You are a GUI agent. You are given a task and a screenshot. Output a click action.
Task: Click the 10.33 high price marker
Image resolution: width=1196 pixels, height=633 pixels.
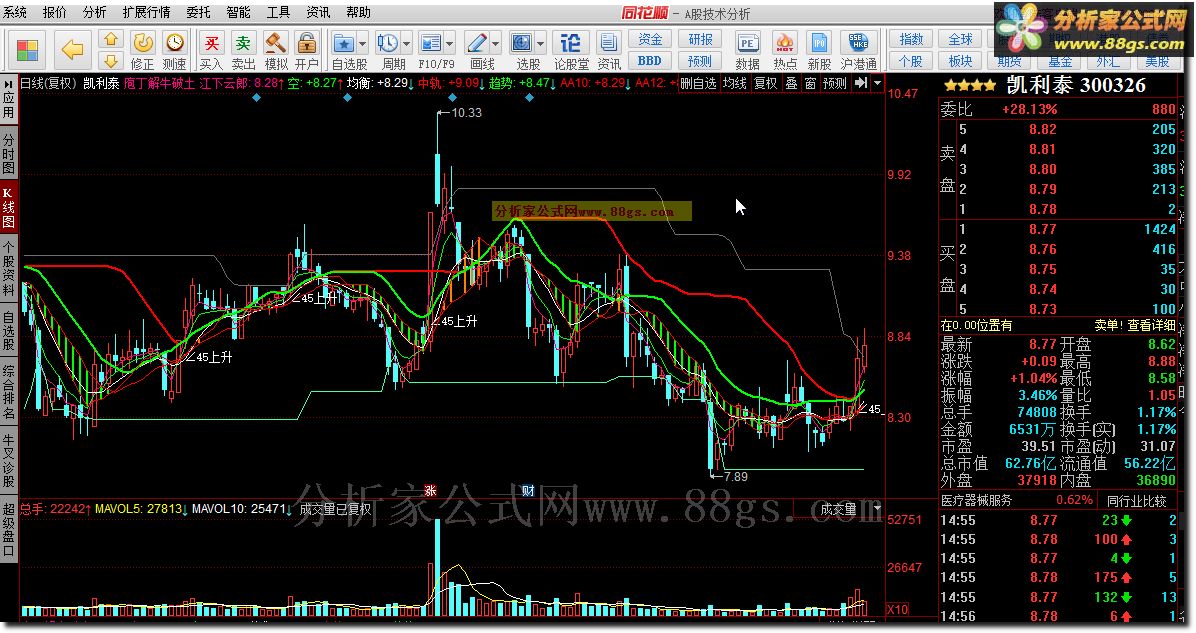[466, 113]
